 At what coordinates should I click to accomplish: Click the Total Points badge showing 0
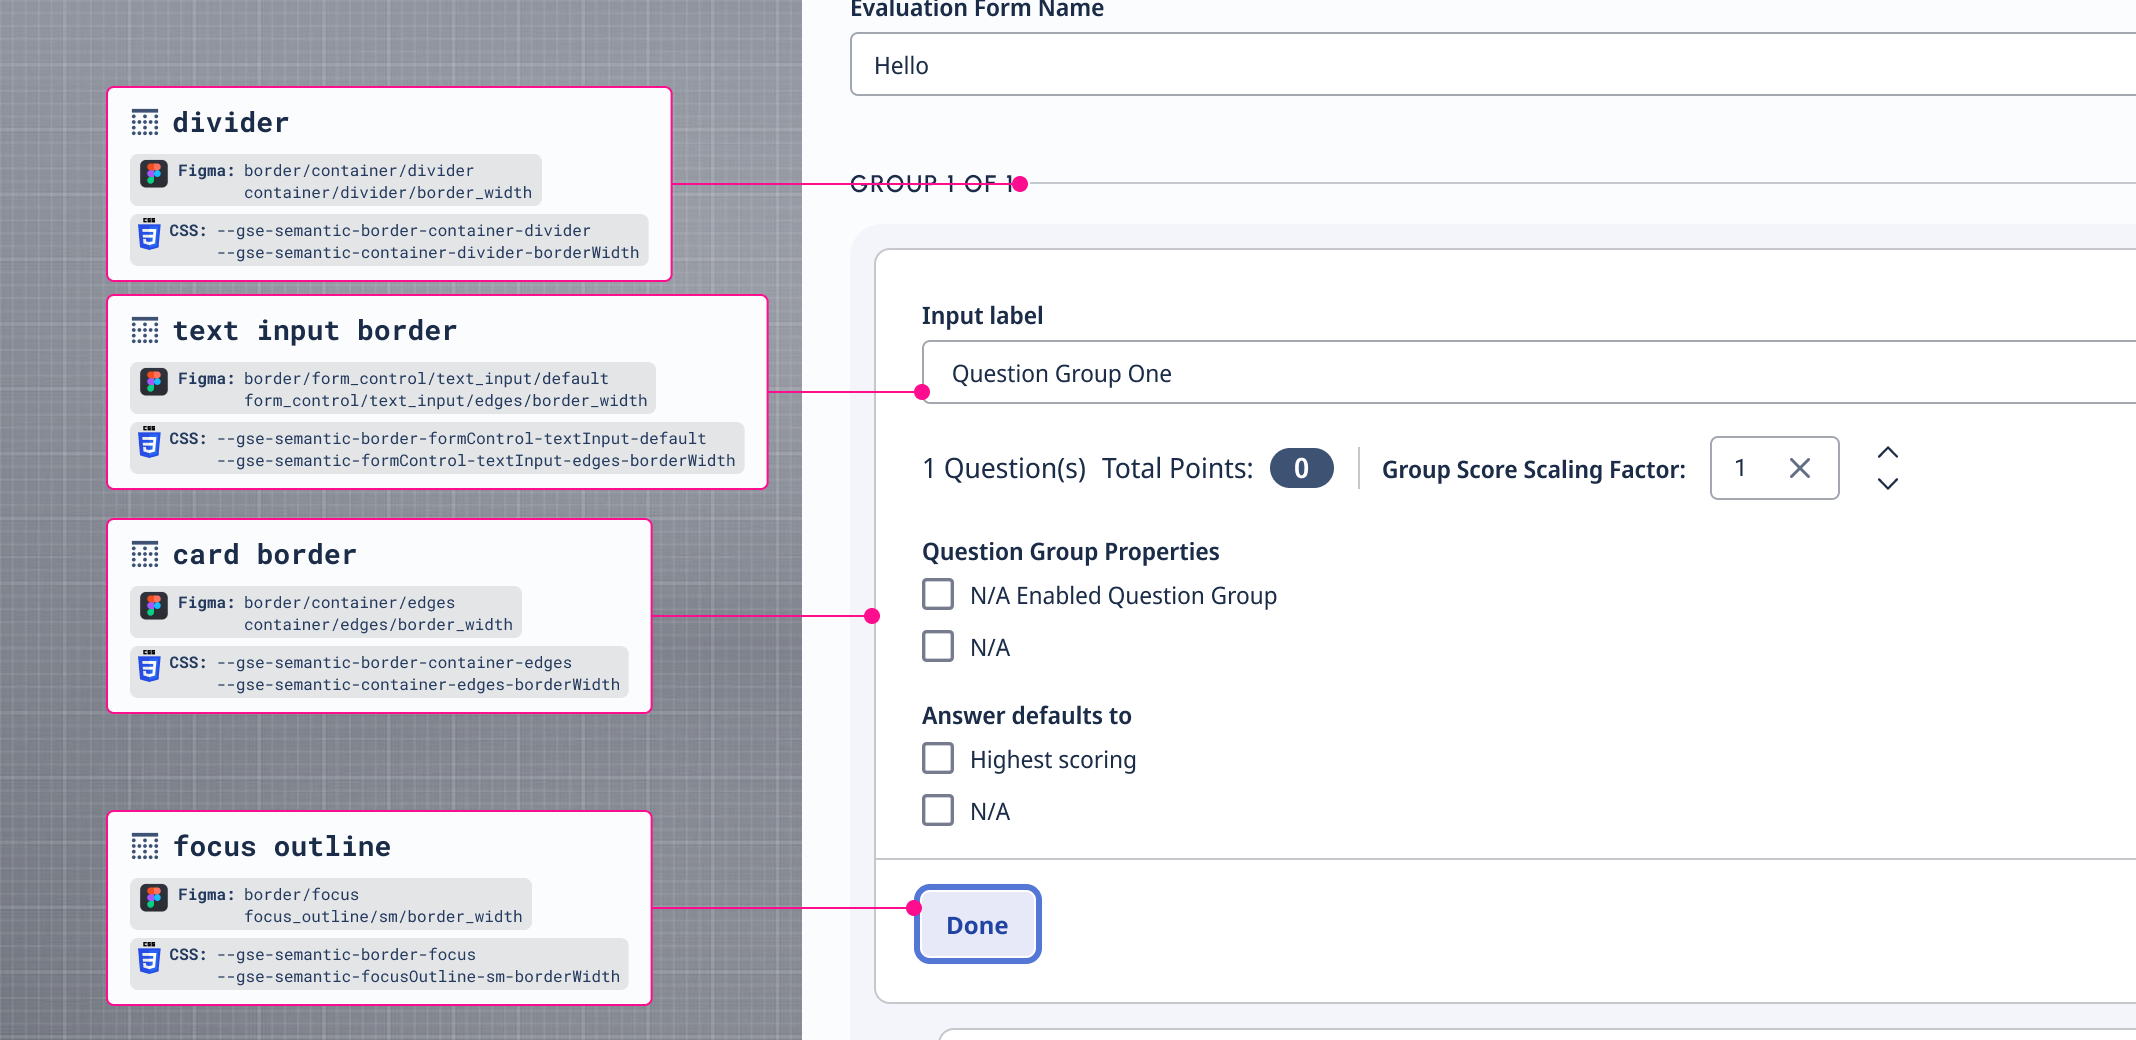coord(1301,468)
